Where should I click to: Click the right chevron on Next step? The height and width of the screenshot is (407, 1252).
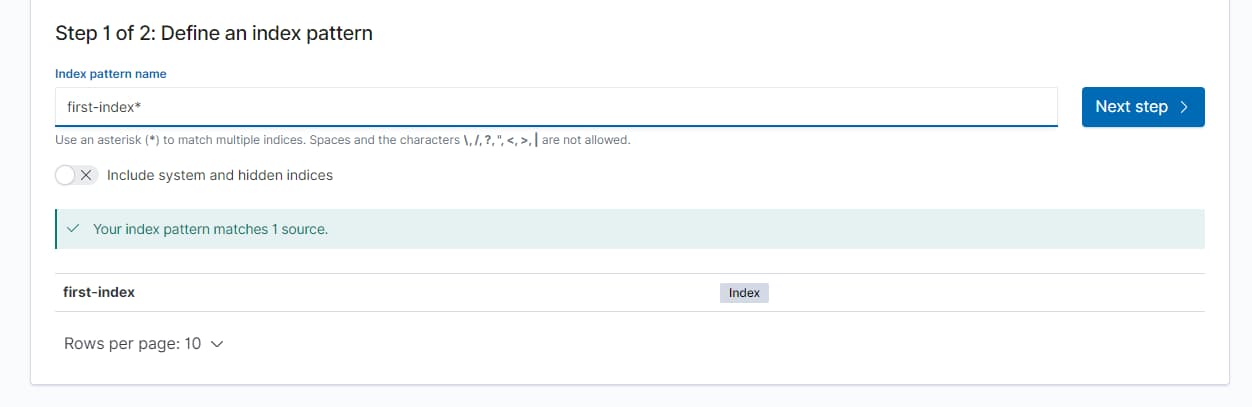(1184, 107)
